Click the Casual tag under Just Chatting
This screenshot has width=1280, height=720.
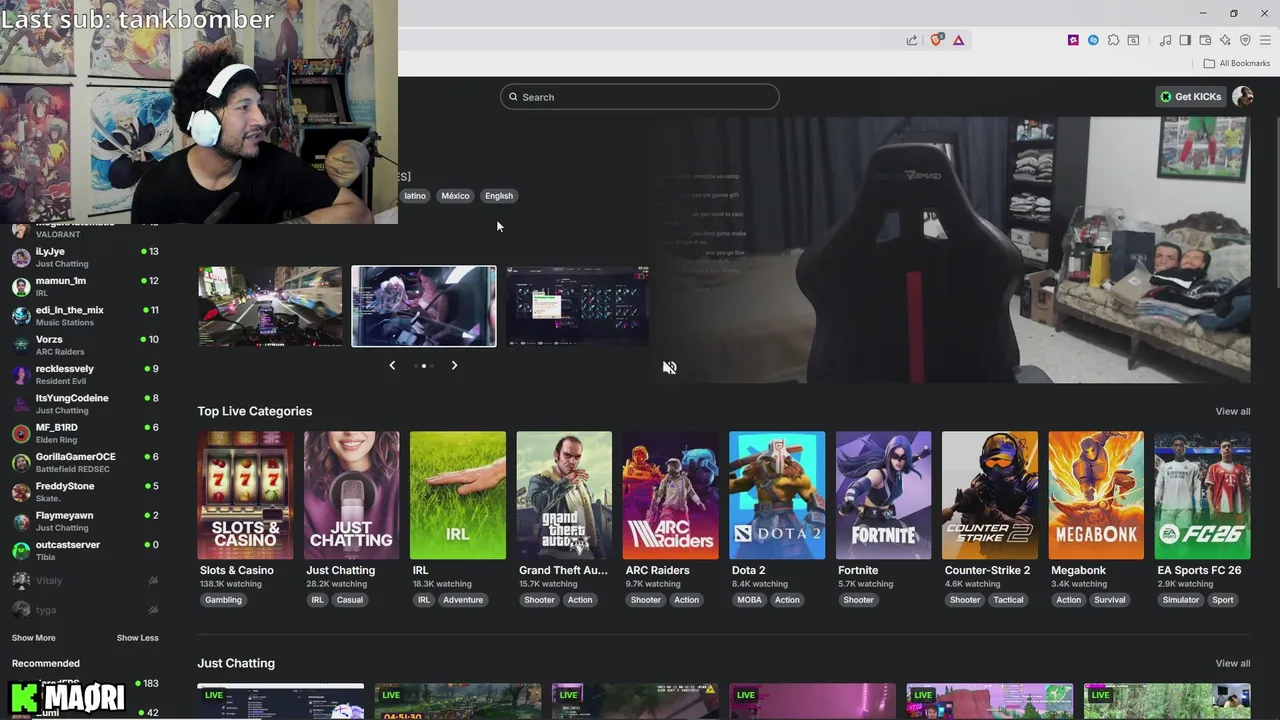click(x=350, y=600)
